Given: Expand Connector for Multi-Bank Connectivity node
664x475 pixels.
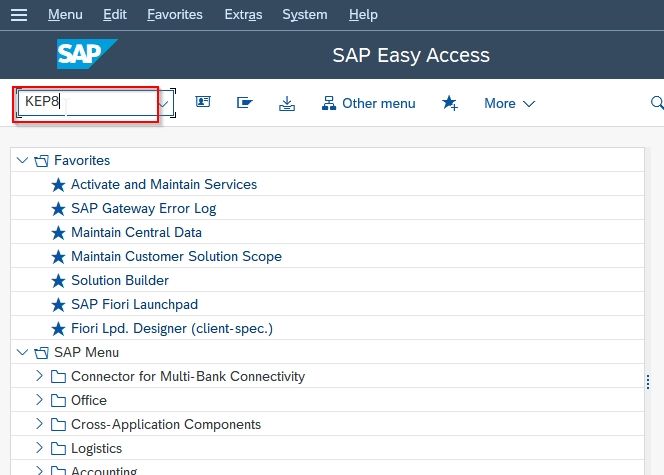Looking at the screenshot, I should [x=39, y=376].
